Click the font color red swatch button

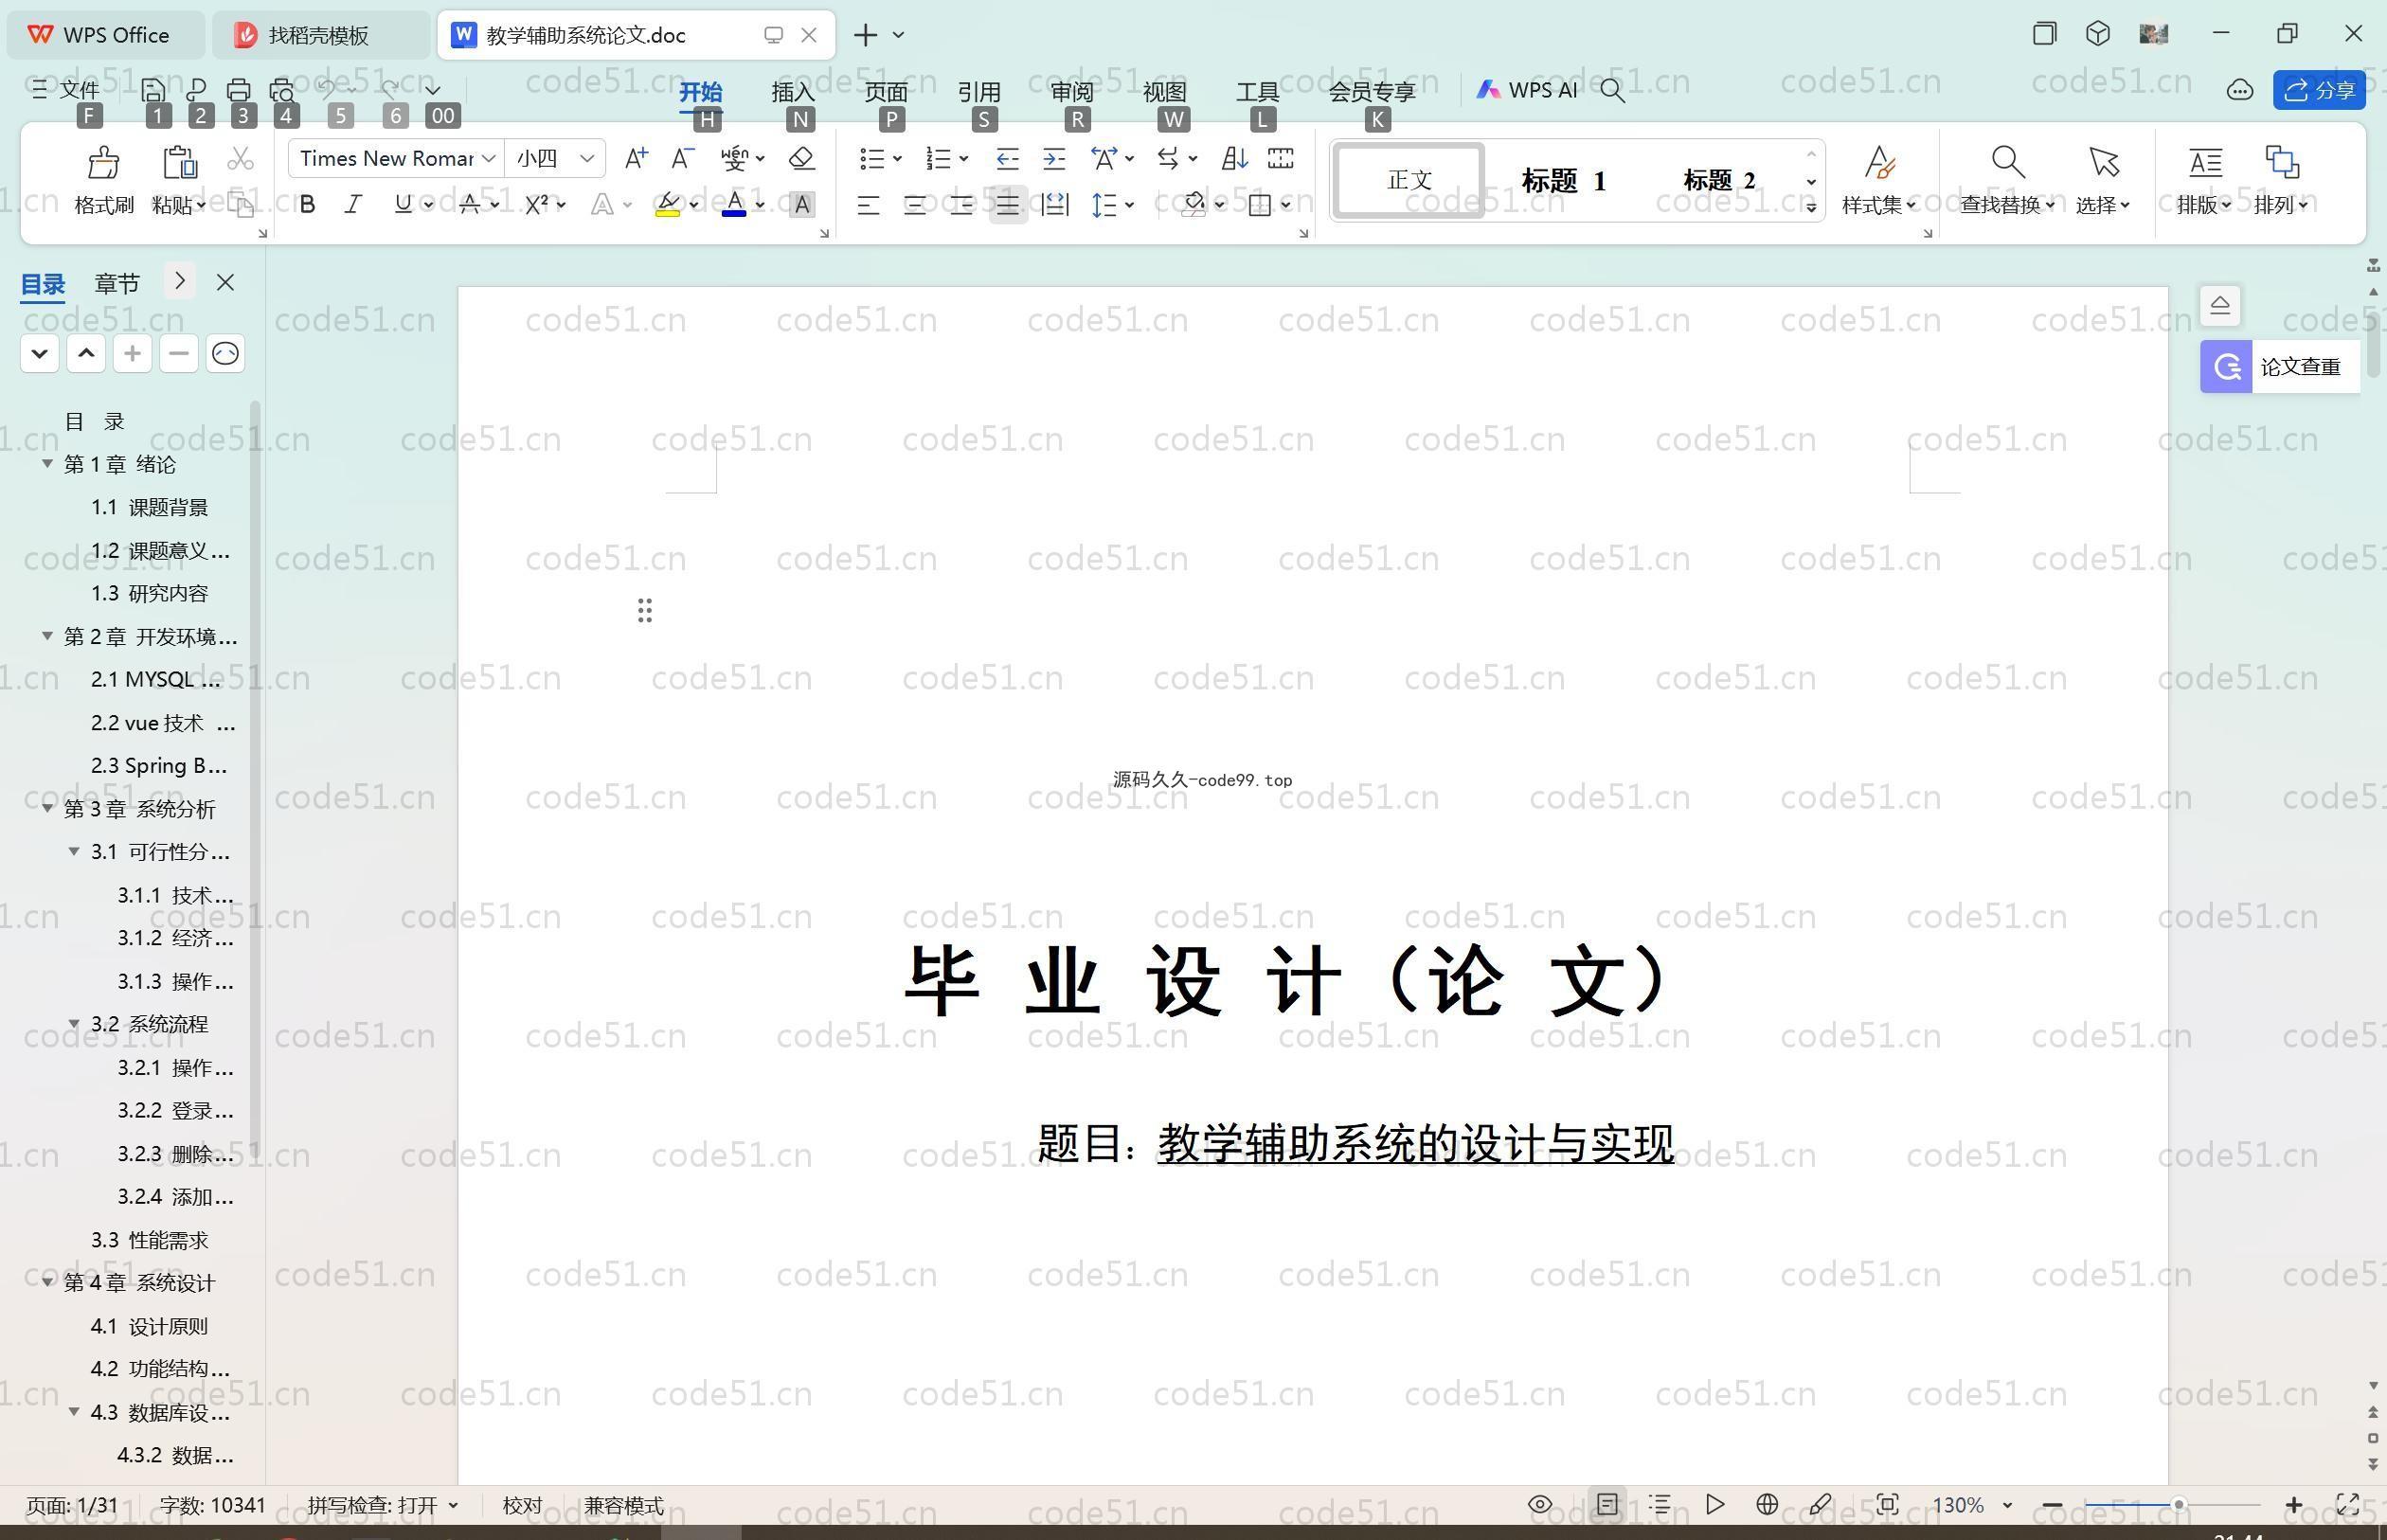[734, 205]
